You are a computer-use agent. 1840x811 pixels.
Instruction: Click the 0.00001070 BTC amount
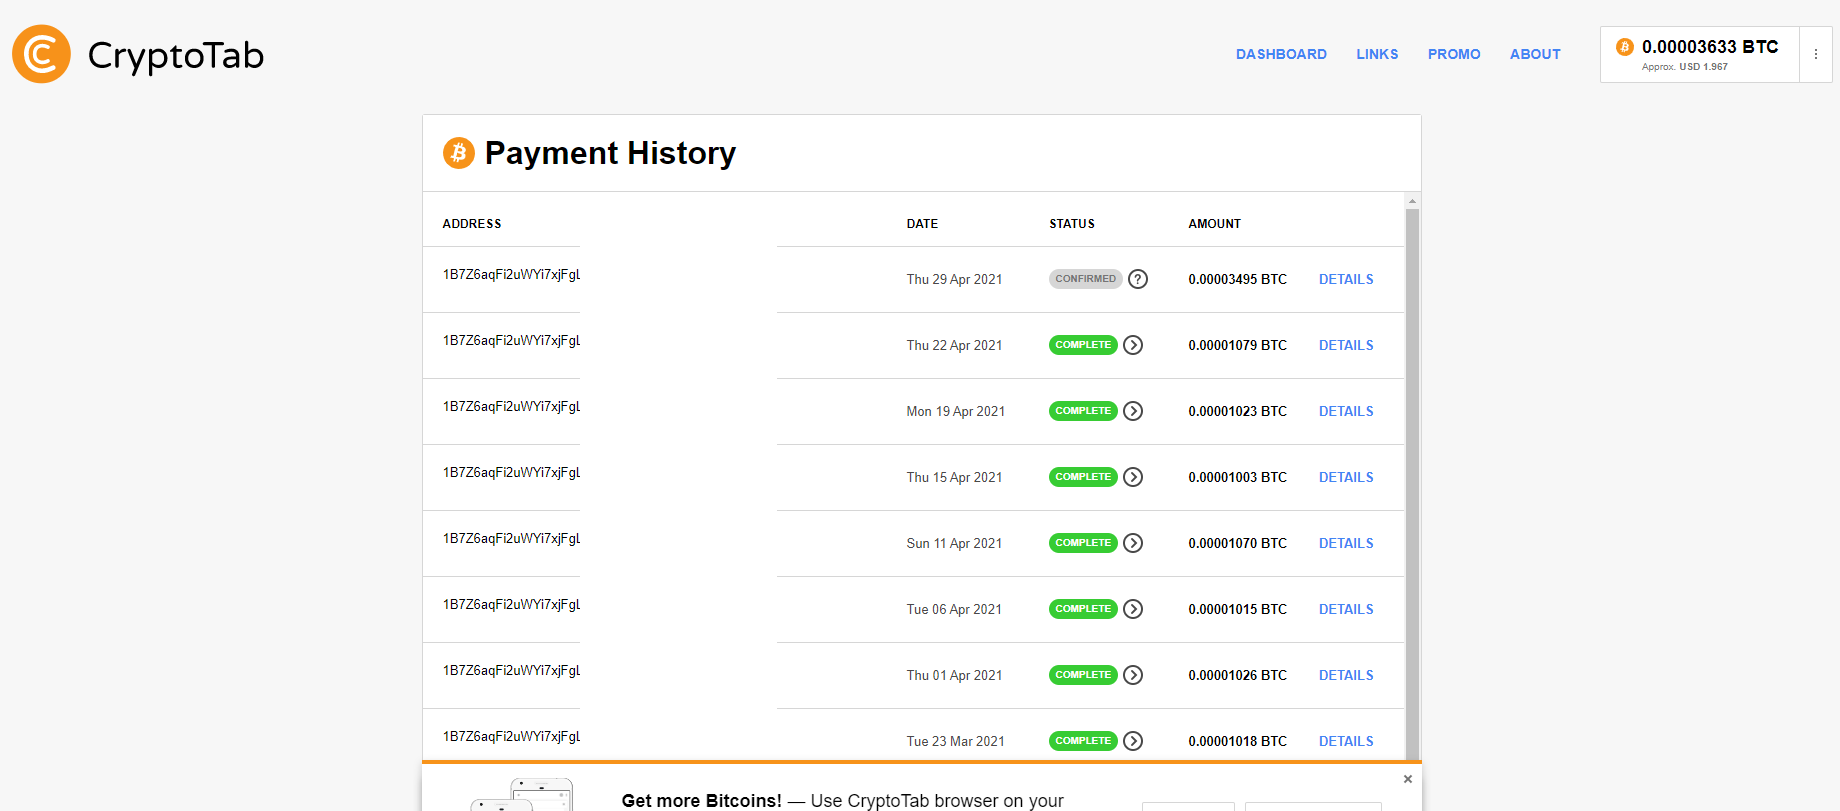tap(1237, 543)
